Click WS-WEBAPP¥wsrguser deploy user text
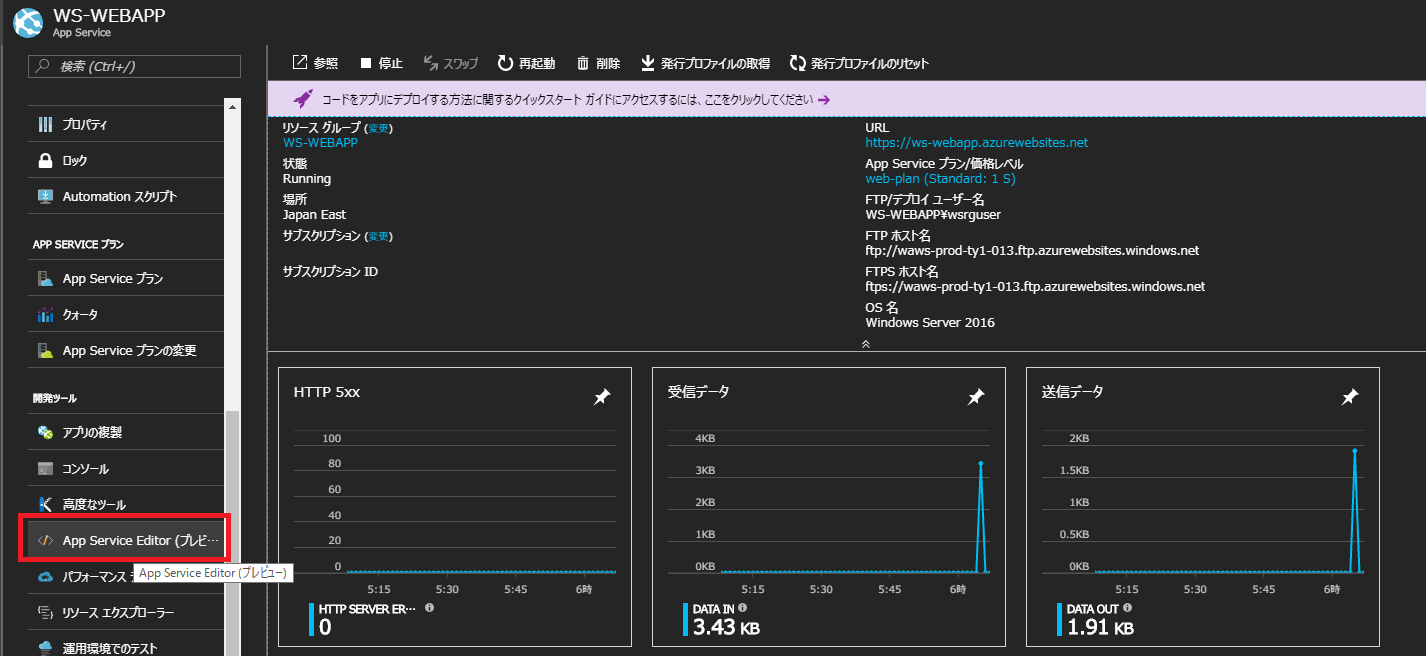Viewport: 1426px width, 656px height. (x=933, y=215)
